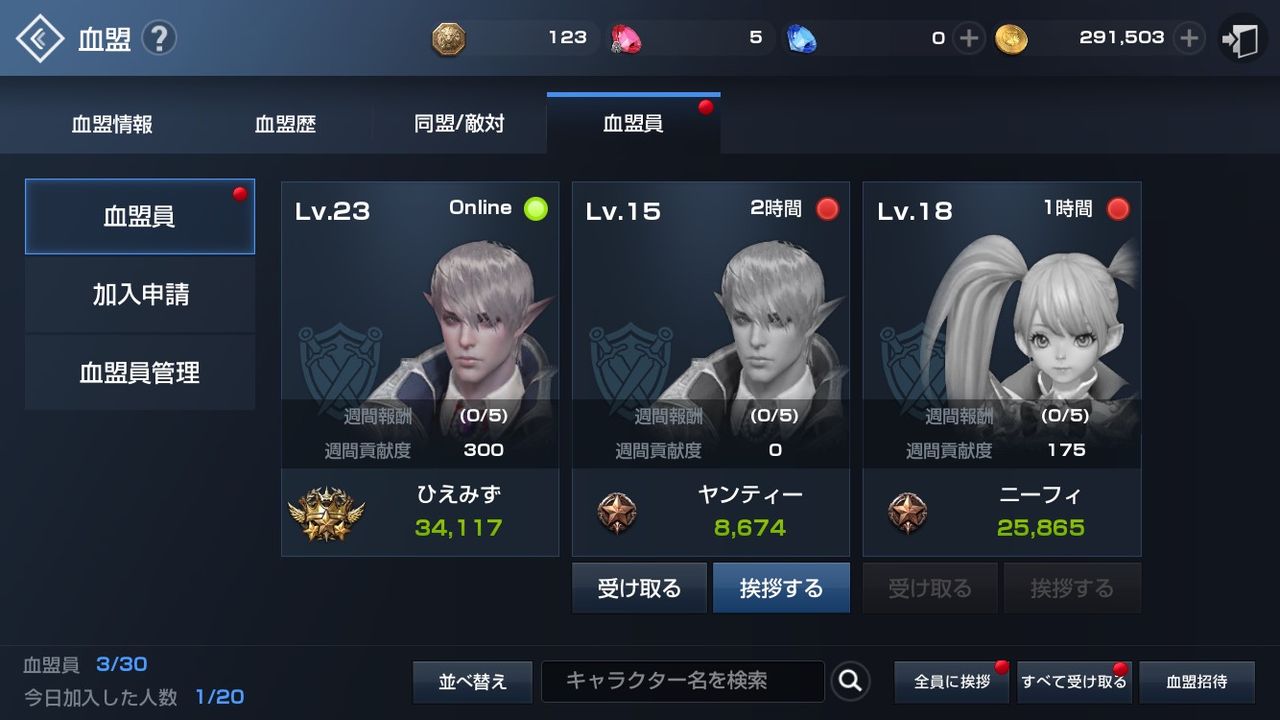Add gold coins with plus icon
The height and width of the screenshot is (720, 1280).
tap(1189, 39)
